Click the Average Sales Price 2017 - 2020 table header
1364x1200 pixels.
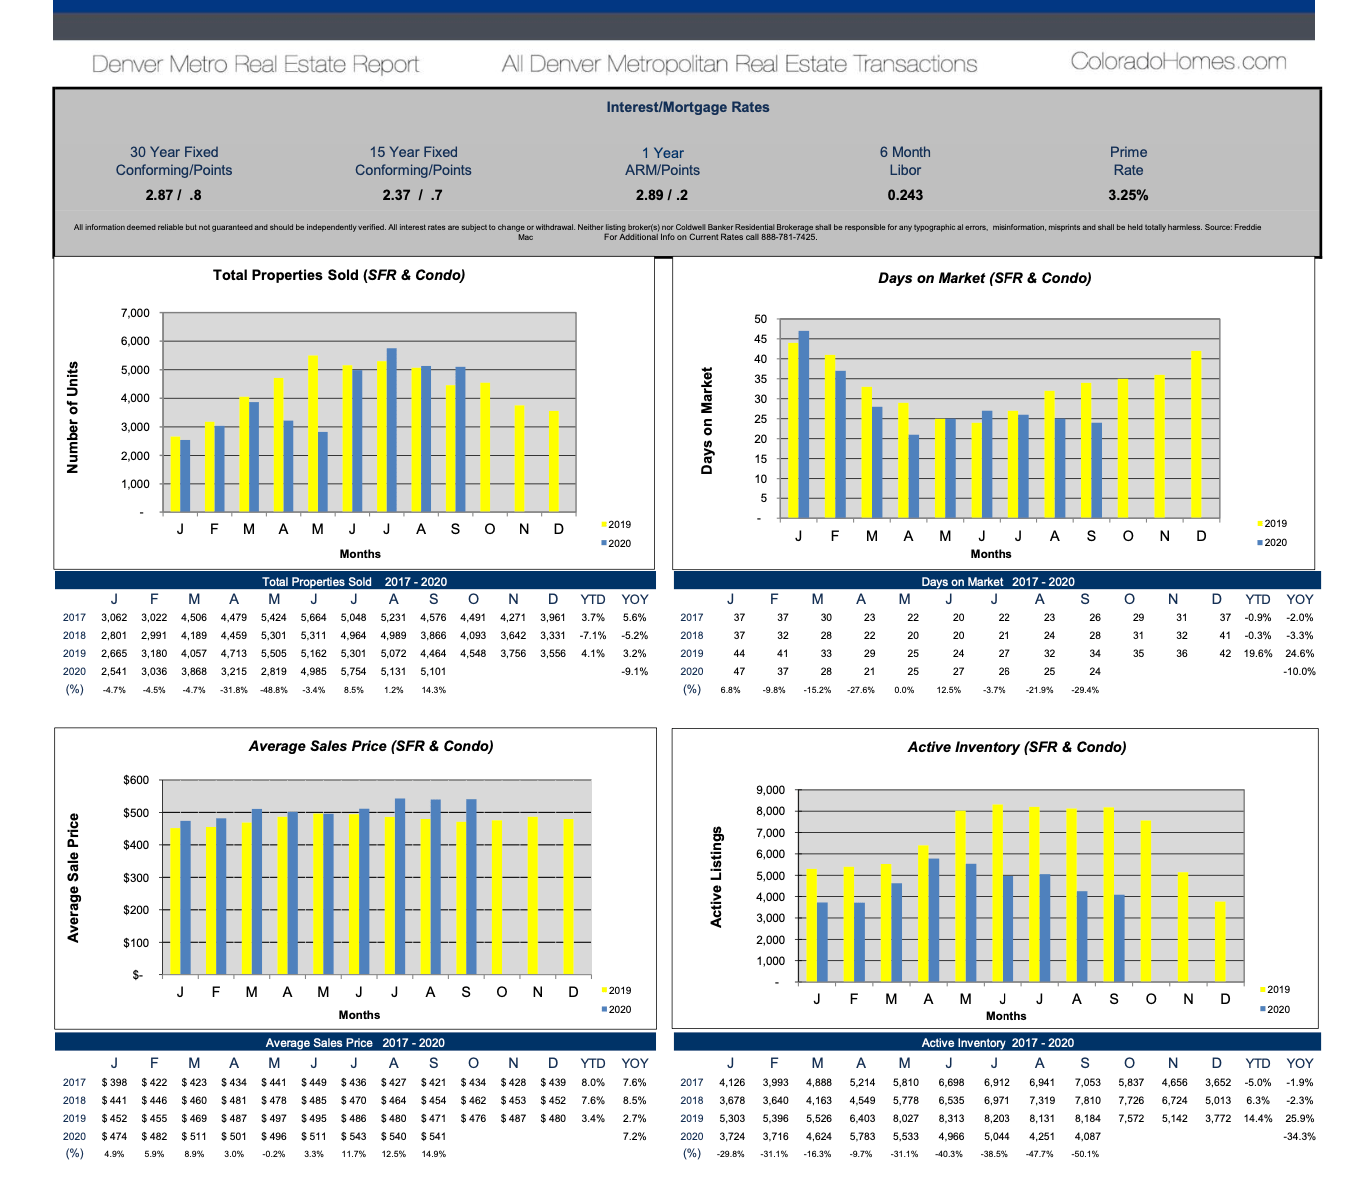coord(354,1042)
